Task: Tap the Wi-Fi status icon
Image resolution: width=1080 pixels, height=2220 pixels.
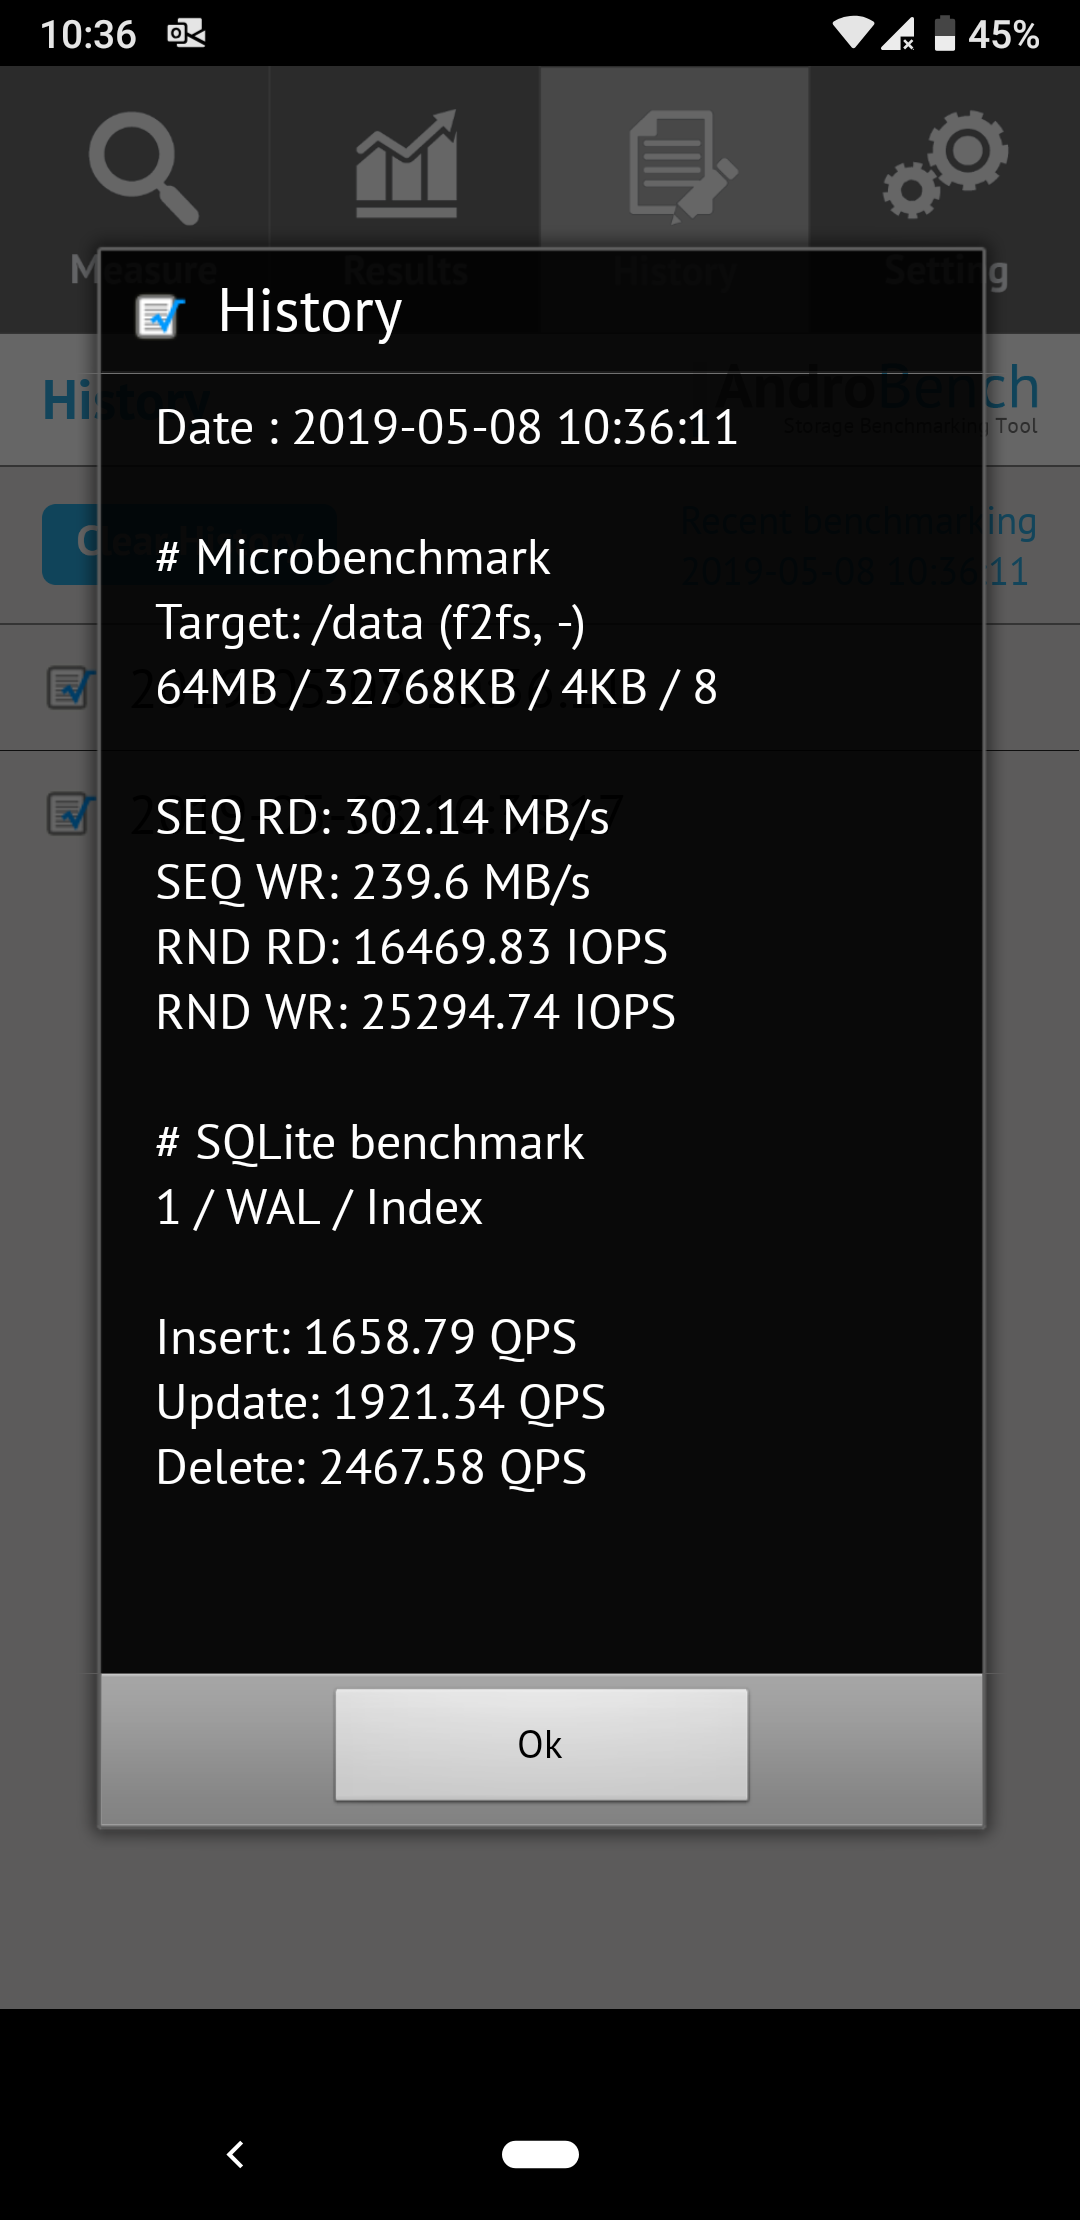Action: pyautogui.click(x=852, y=34)
